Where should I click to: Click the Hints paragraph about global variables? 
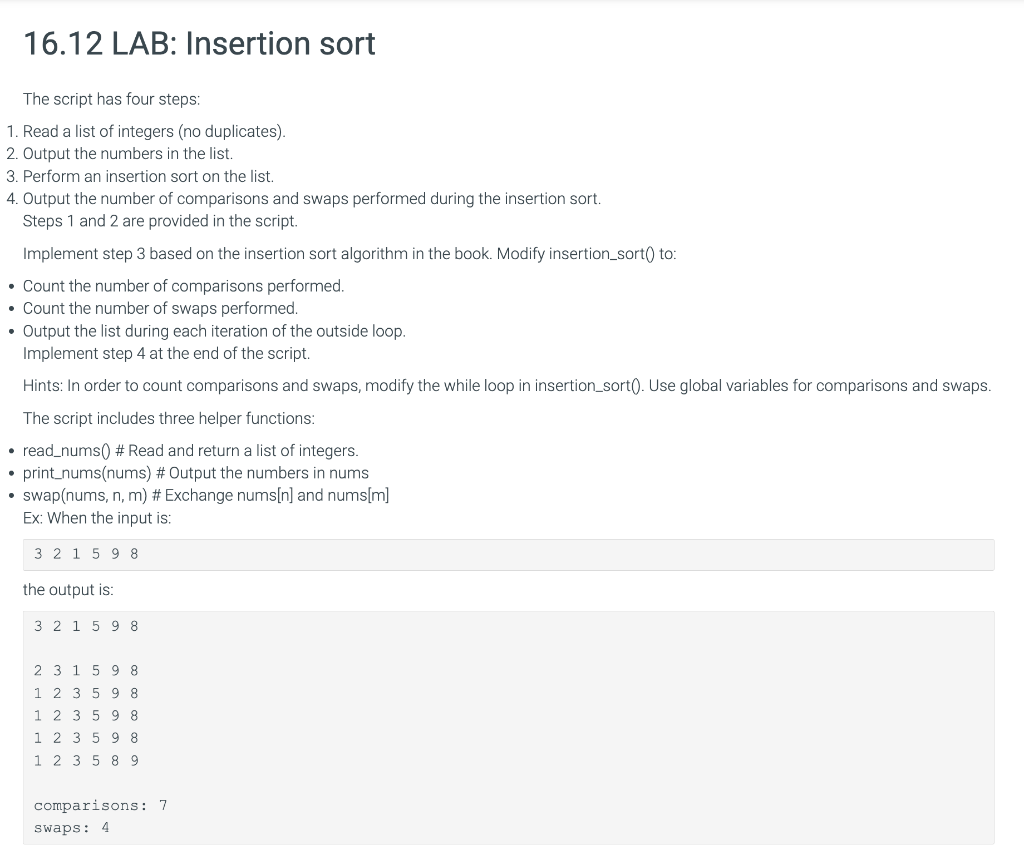507,386
